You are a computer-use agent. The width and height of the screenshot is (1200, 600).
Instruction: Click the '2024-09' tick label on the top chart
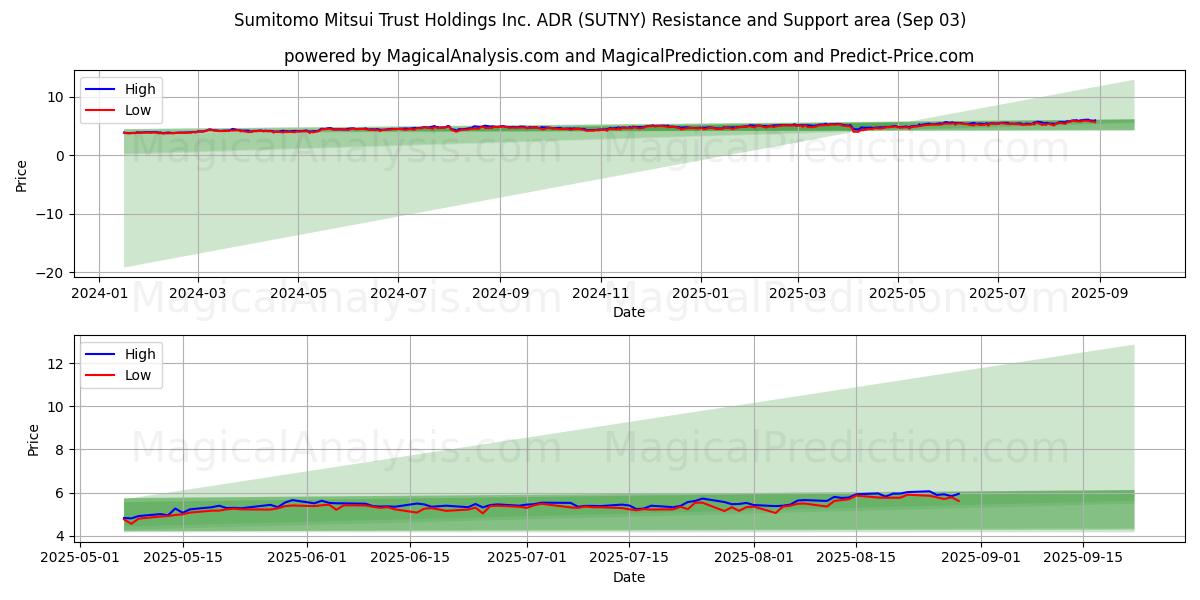click(x=500, y=294)
